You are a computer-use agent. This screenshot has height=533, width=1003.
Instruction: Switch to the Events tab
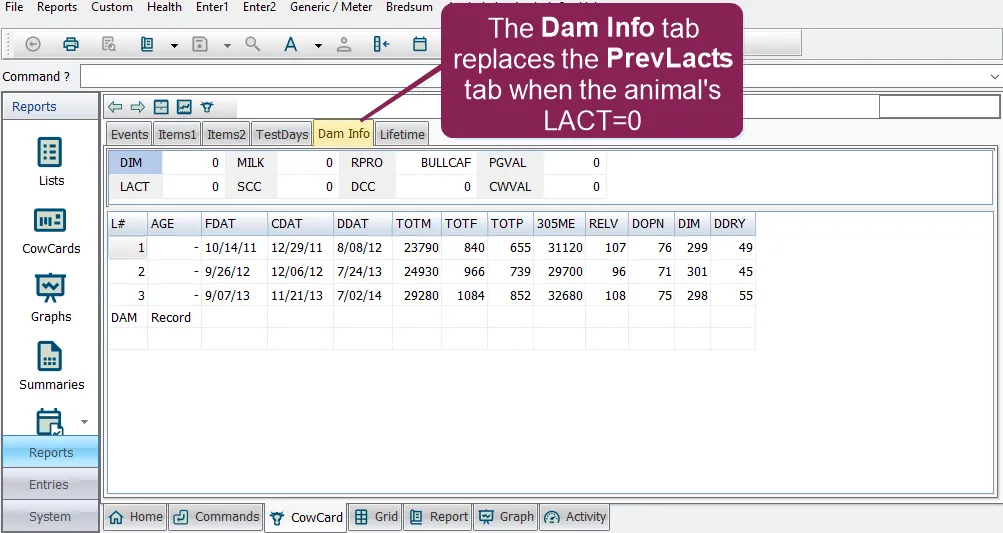pos(129,134)
